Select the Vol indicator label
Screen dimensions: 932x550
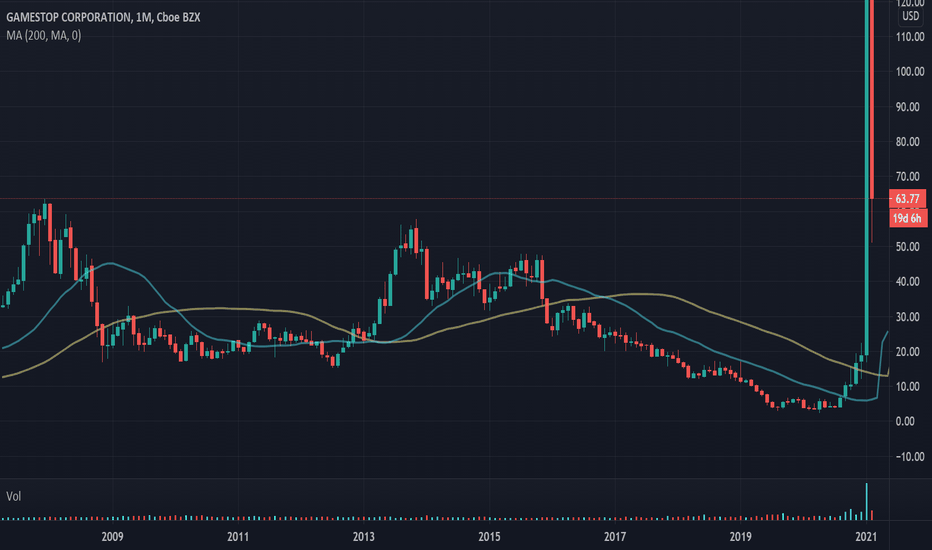point(14,496)
